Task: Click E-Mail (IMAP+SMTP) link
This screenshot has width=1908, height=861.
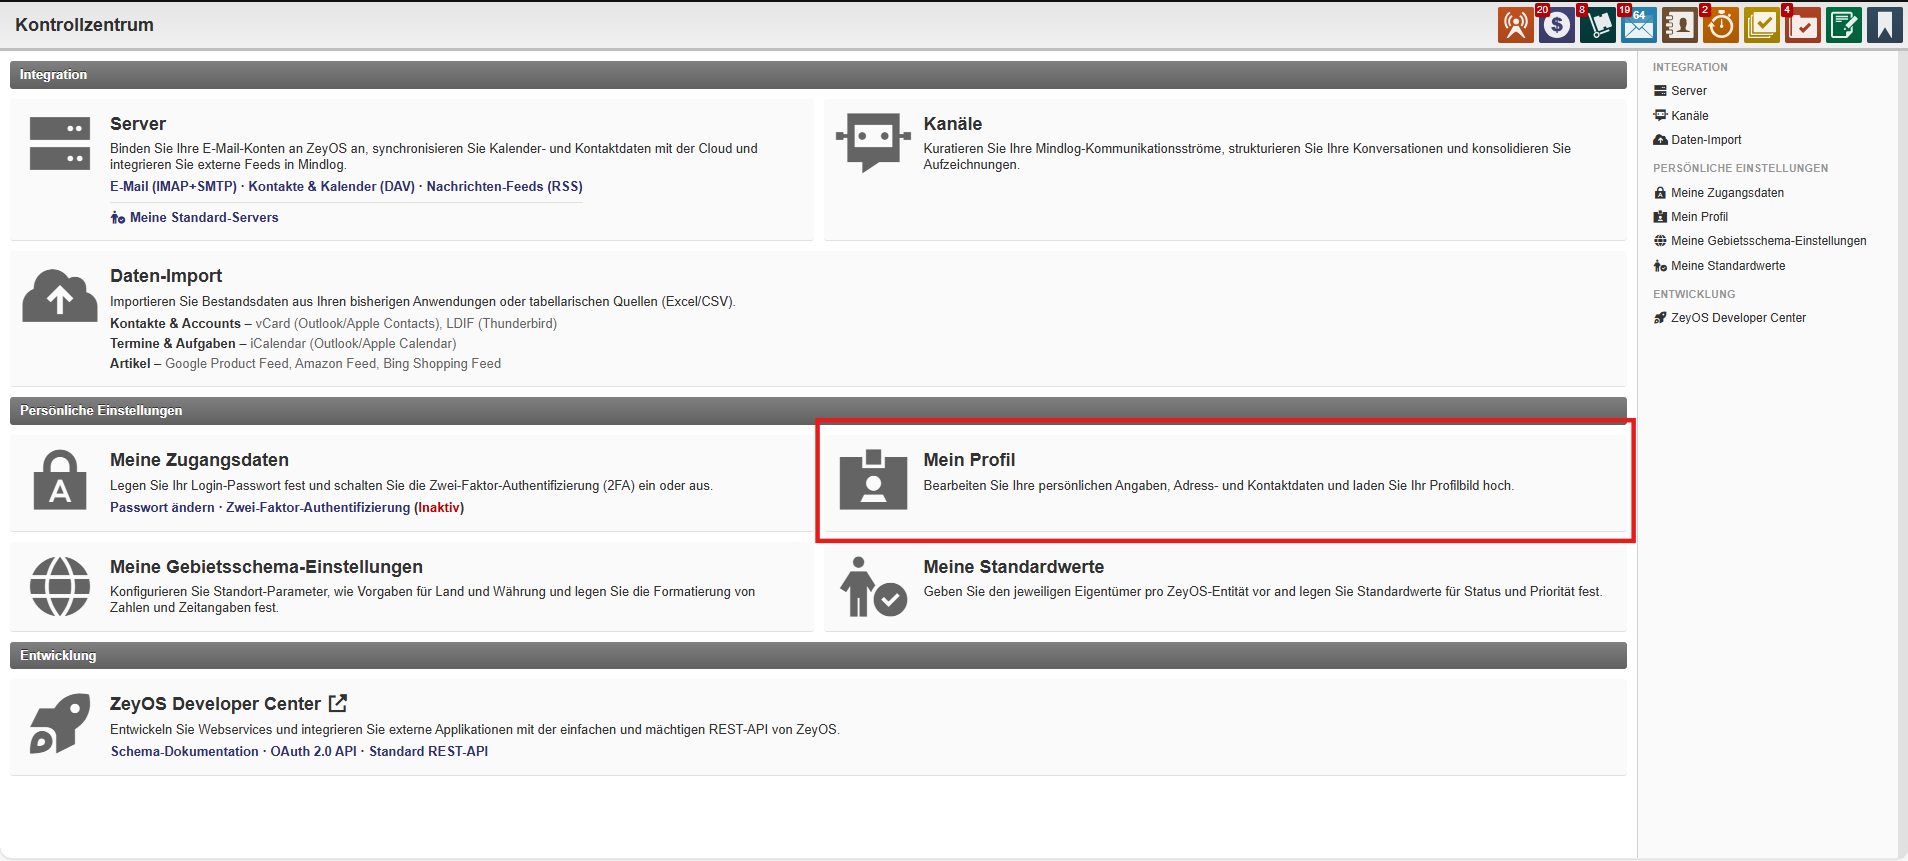Action: [173, 187]
